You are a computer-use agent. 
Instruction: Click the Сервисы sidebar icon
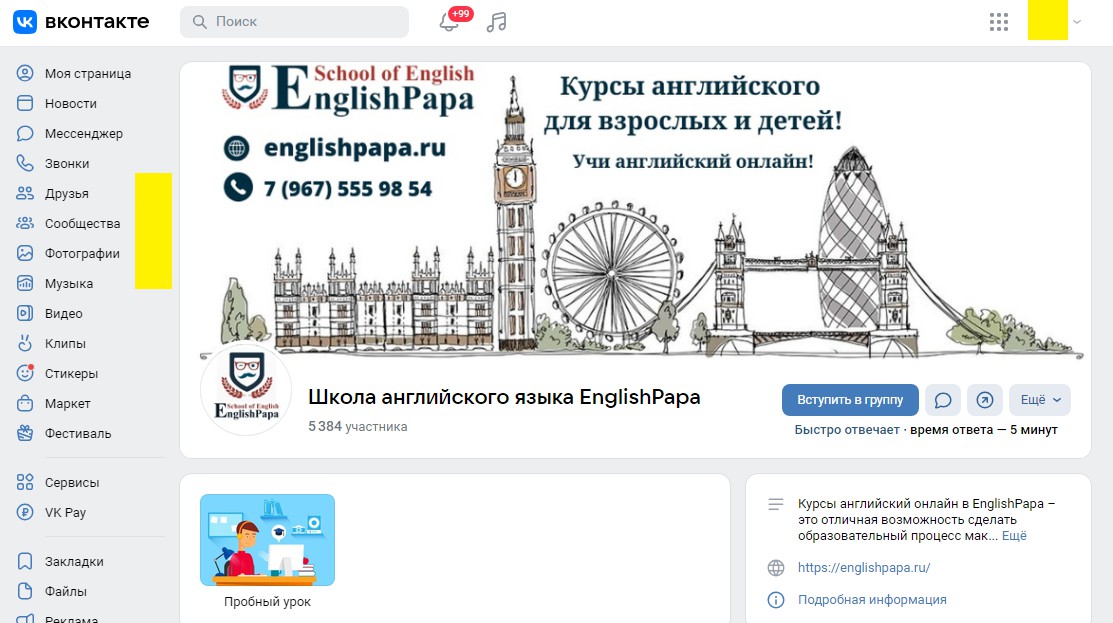tap(25, 483)
